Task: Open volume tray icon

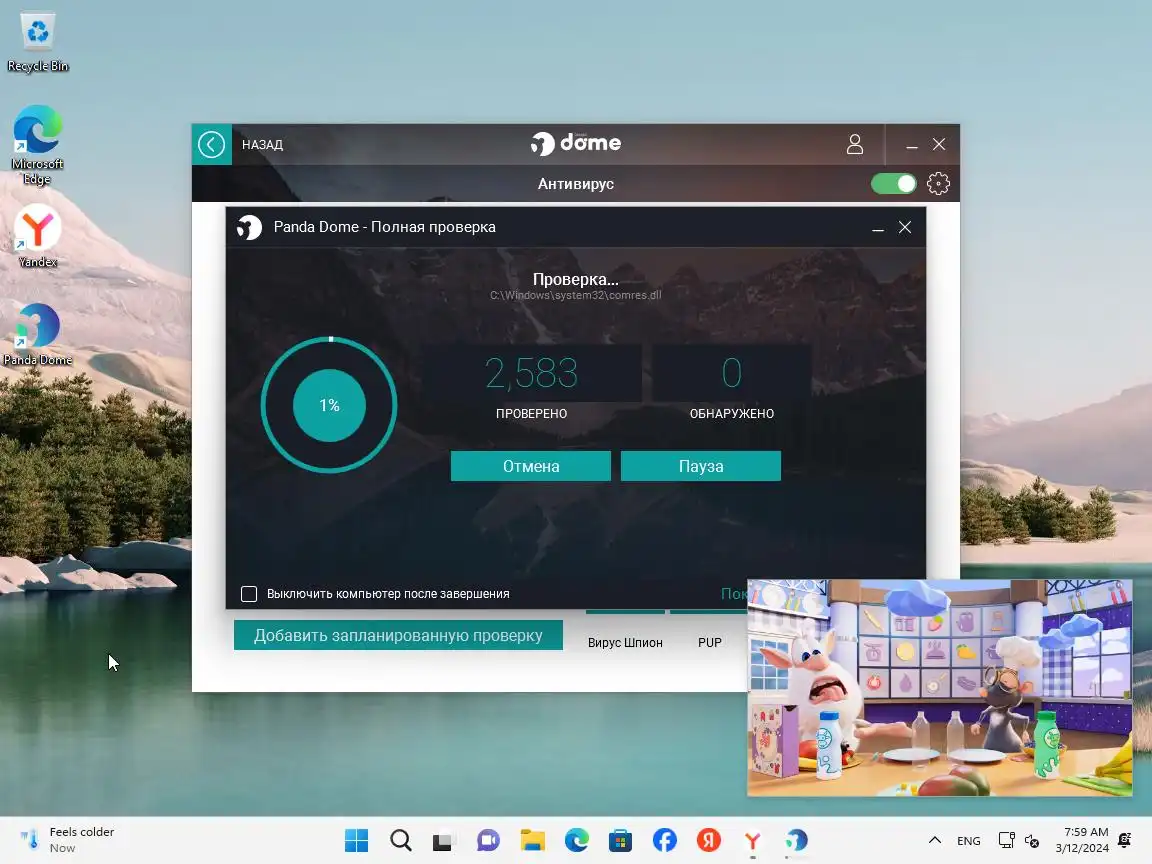Action: coord(1032,840)
